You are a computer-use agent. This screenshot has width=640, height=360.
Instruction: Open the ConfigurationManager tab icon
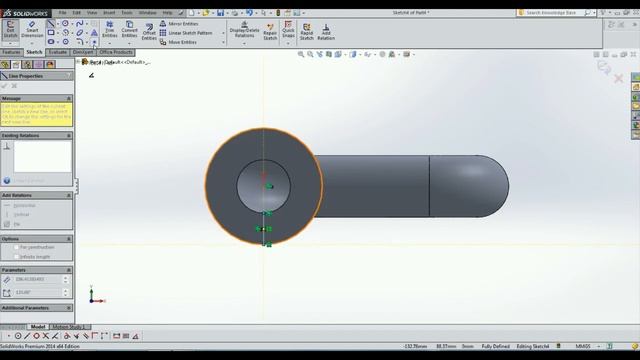click(27, 64)
